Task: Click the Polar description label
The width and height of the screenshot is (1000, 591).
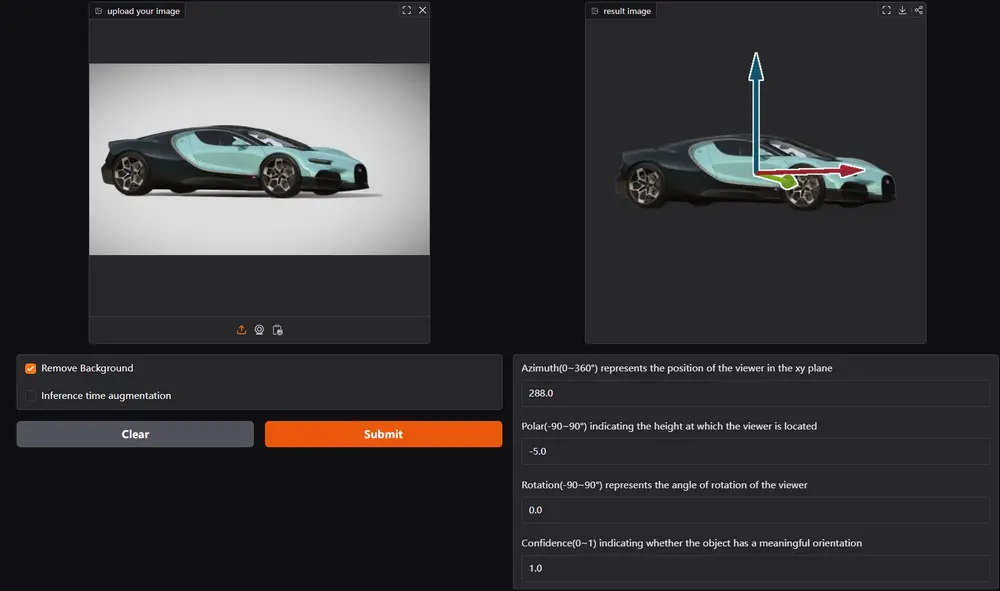Action: 669,426
